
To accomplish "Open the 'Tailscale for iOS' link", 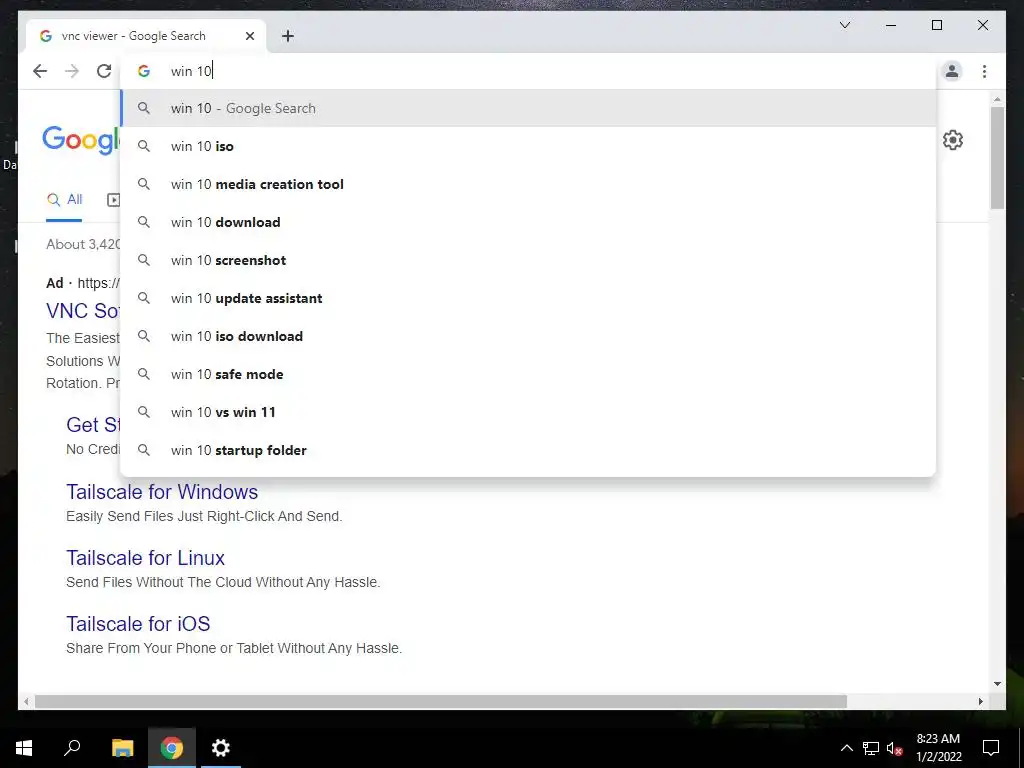I will 138,624.
